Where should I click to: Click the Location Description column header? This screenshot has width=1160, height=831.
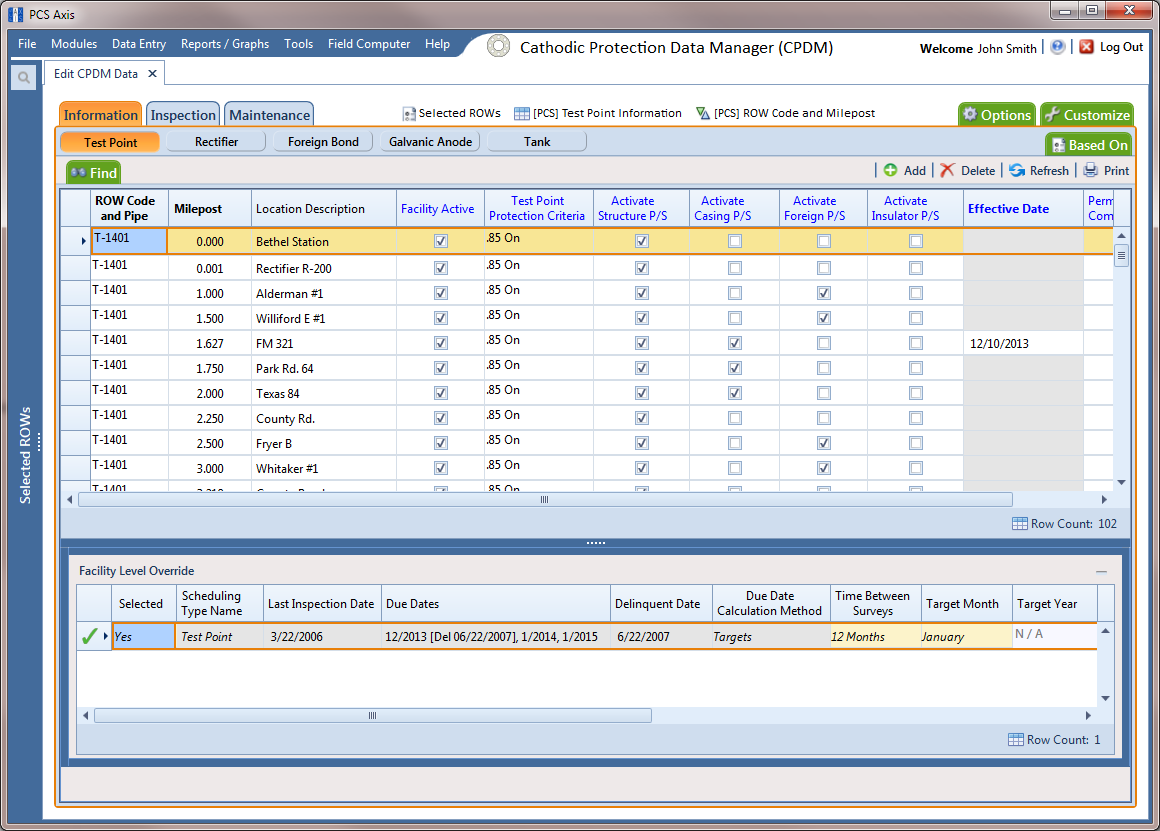pyautogui.click(x=324, y=209)
